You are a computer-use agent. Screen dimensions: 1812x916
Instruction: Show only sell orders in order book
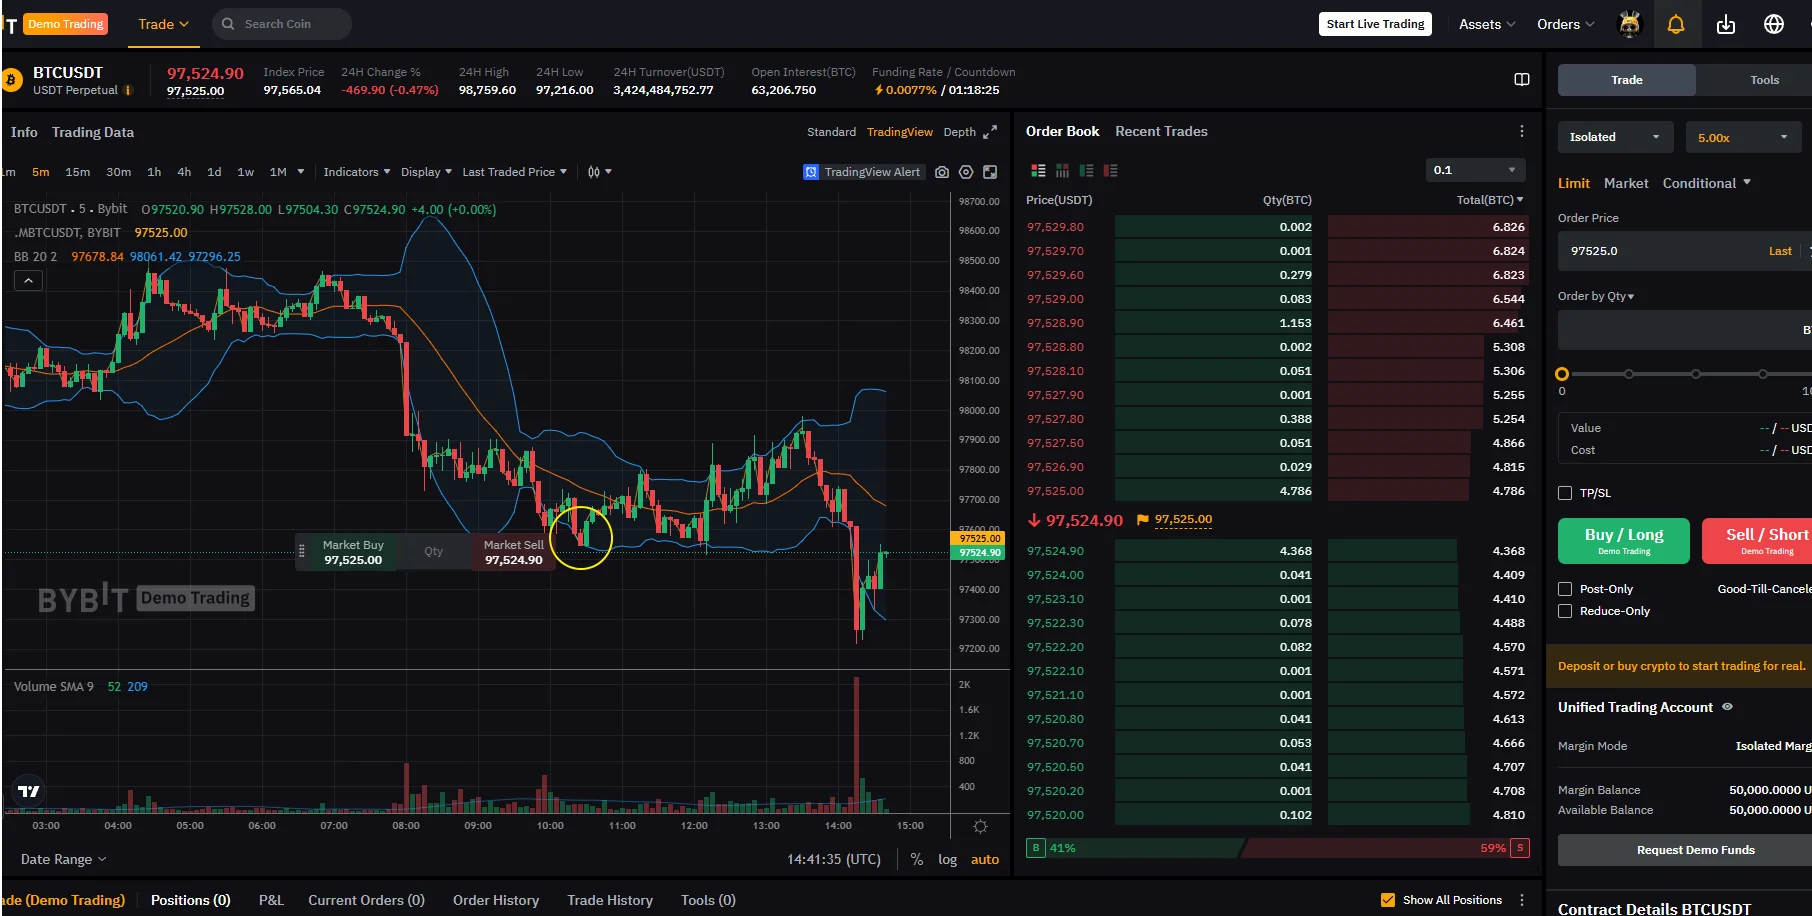pos(1110,171)
